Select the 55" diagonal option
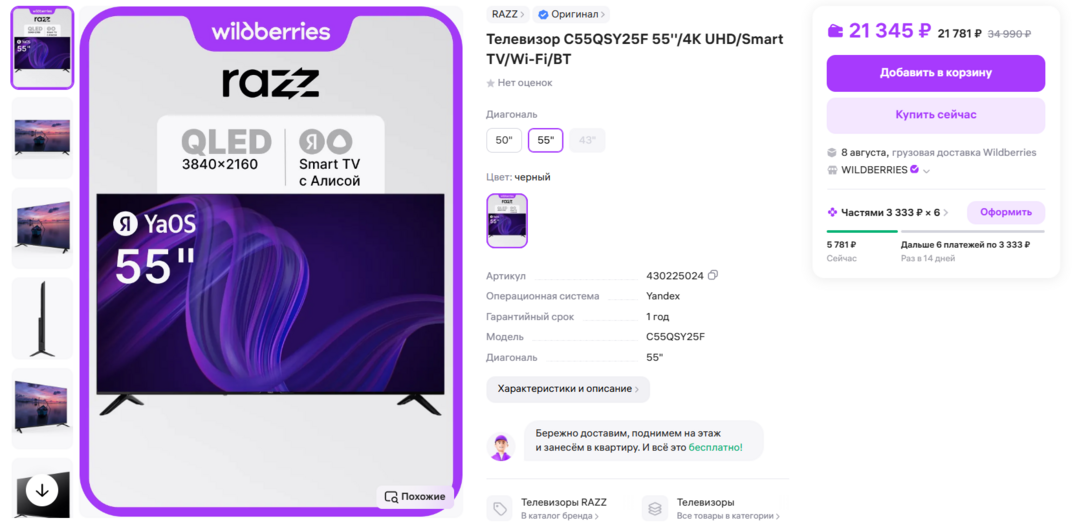The image size is (1090, 527). point(546,140)
